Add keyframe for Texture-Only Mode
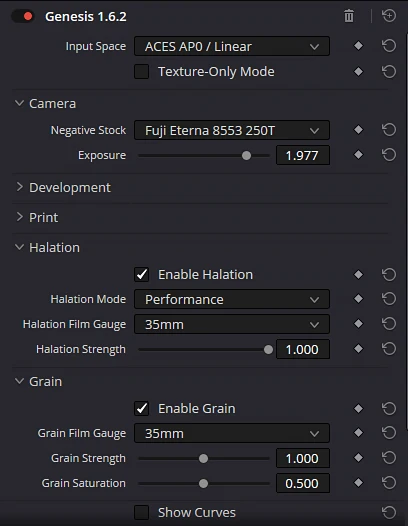408x526 pixels. pos(358,71)
